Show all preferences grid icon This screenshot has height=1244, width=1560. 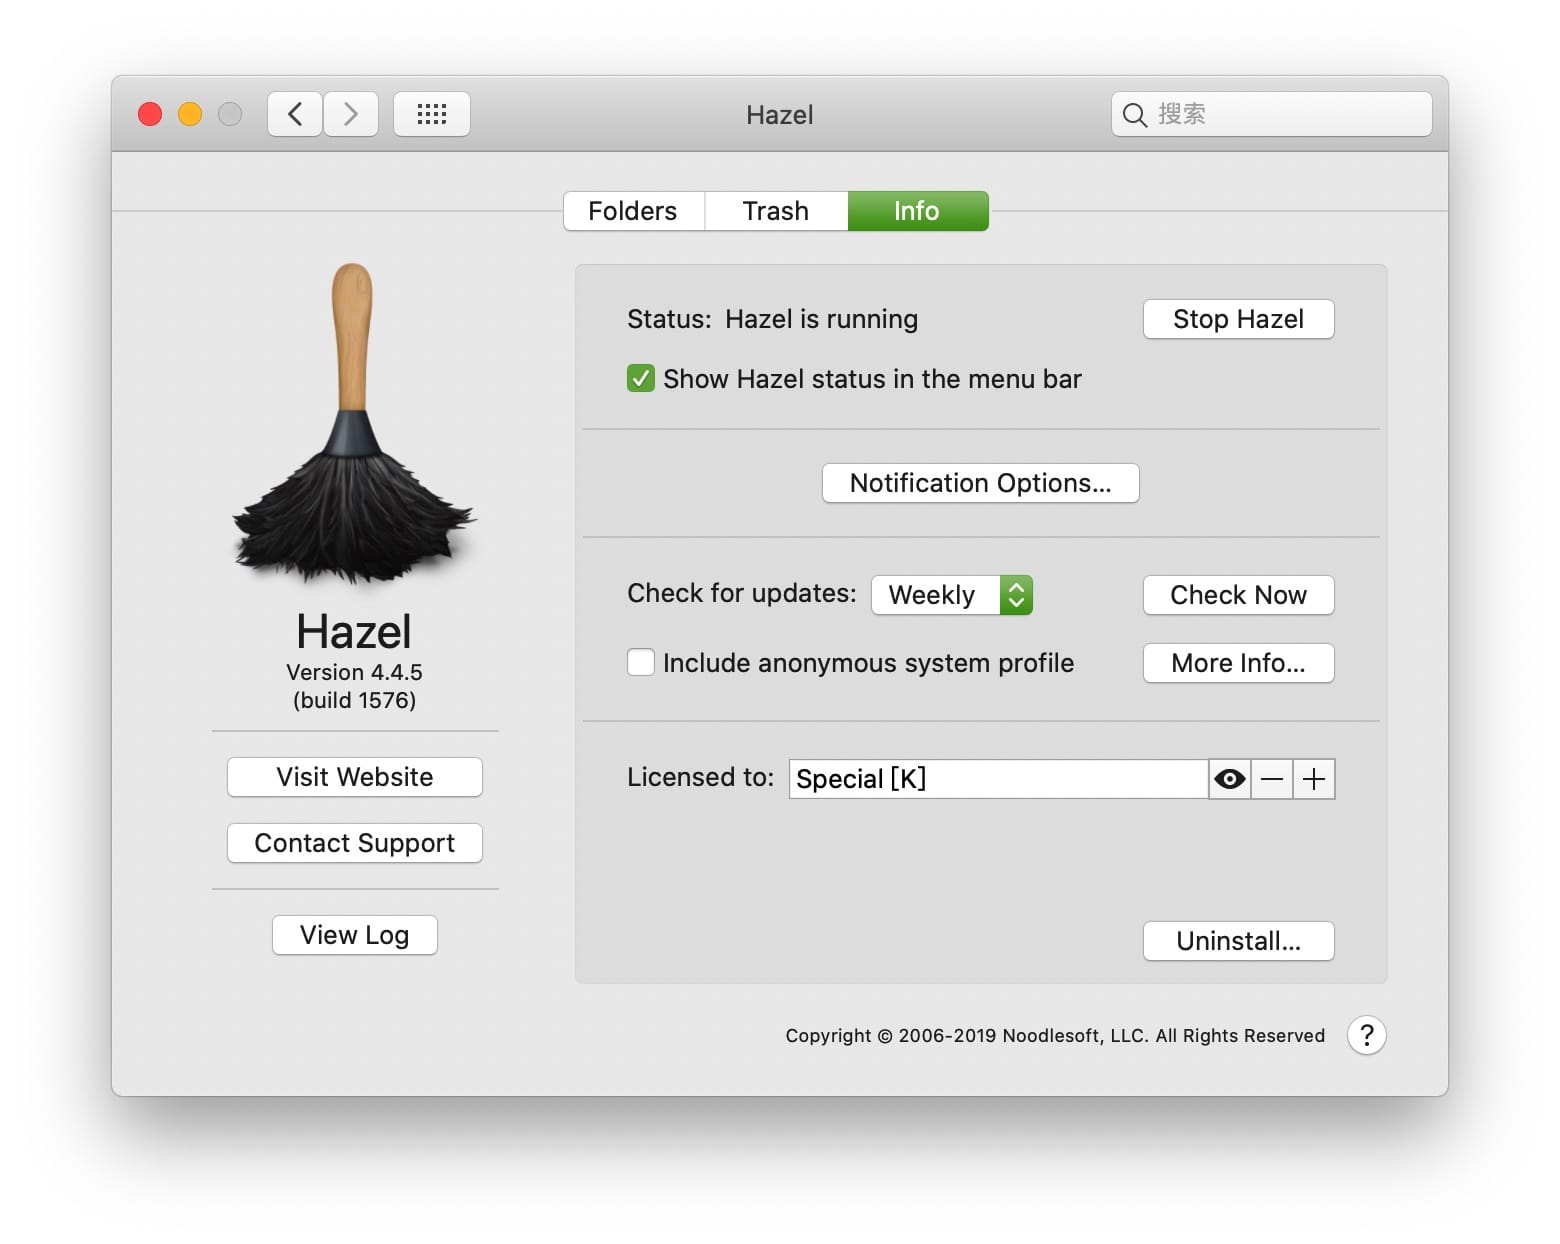coord(431,114)
